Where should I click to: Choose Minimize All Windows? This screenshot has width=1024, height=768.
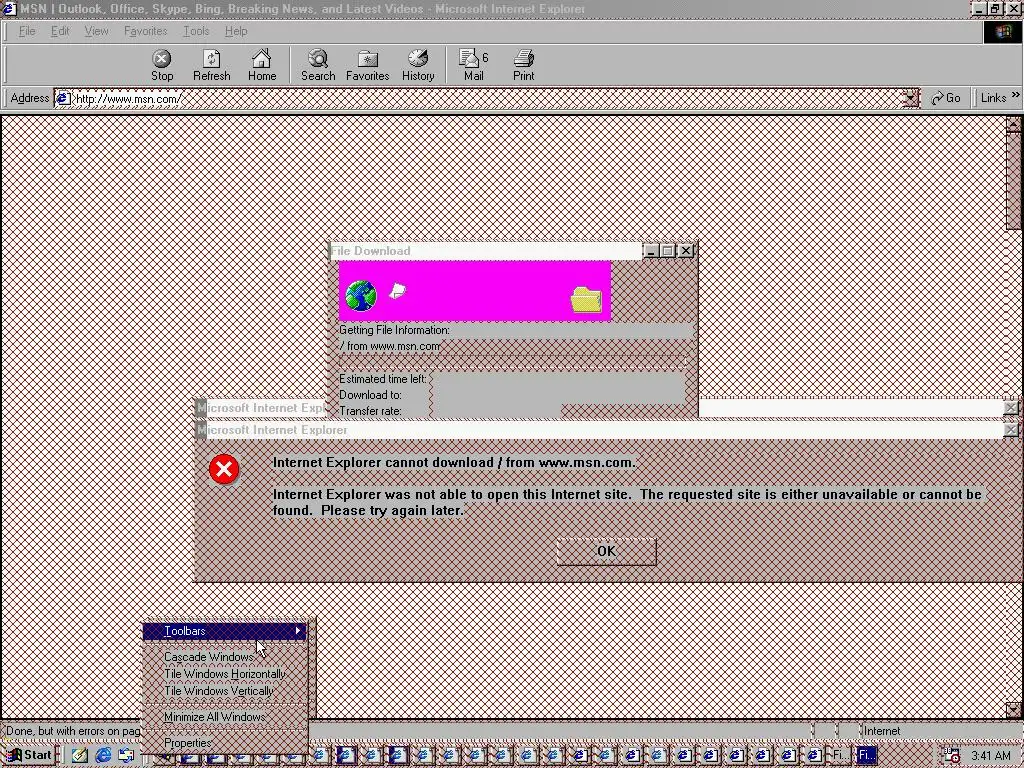225,716
